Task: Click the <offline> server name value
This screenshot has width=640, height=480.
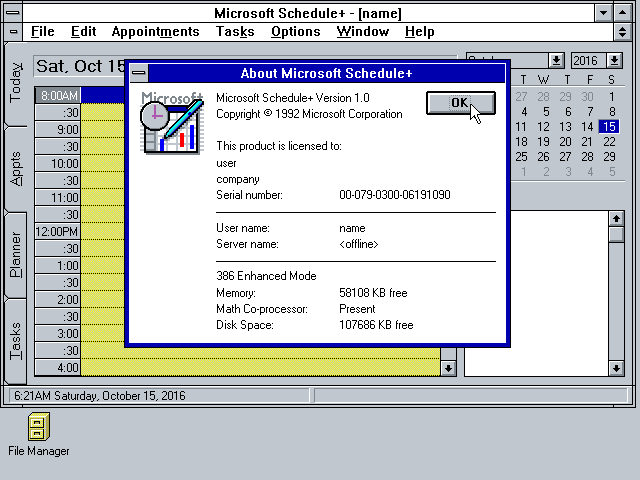Action: click(x=359, y=244)
